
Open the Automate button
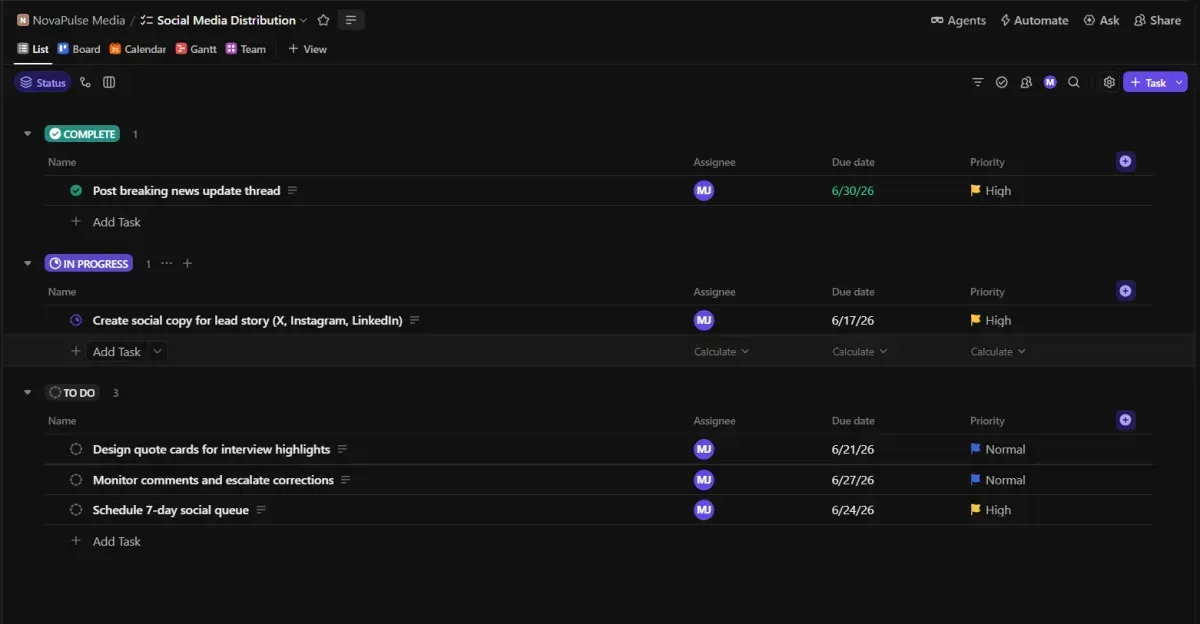1034,20
